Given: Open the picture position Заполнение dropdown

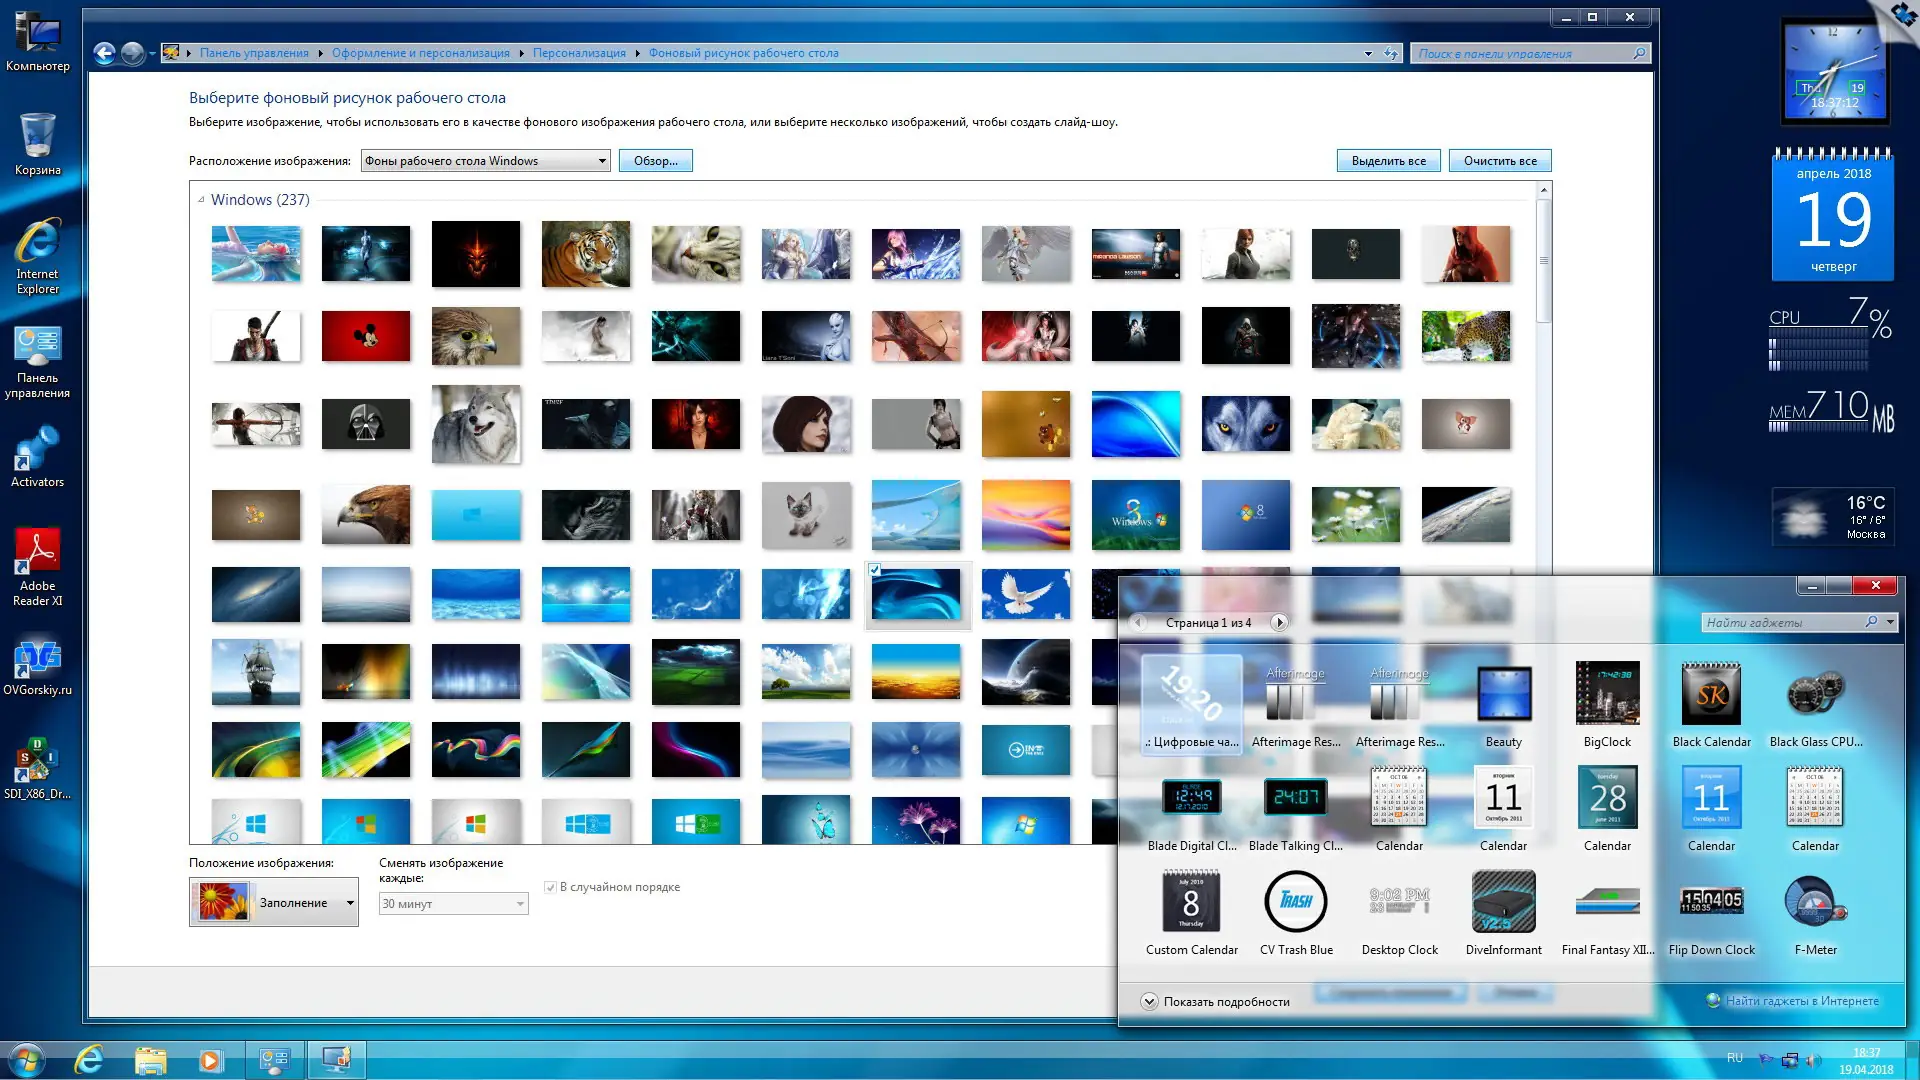Looking at the screenshot, I should point(350,903).
